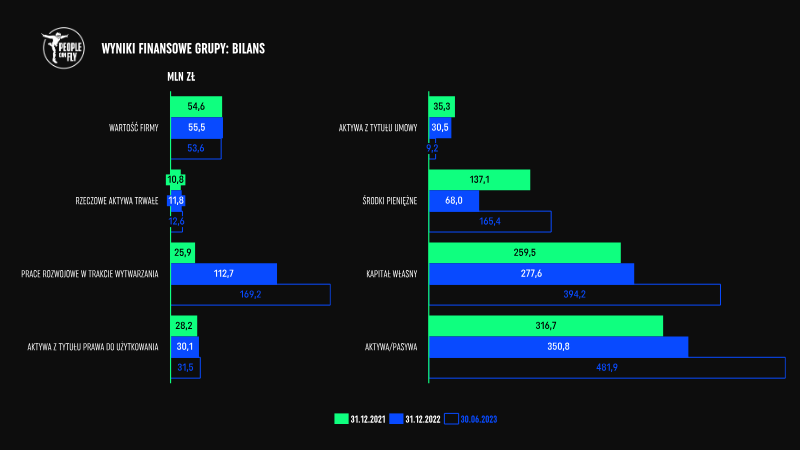Viewport: 800px width, 450px height.
Task: Click the green 137,1 środki pieniężne bar
Action: coord(479,180)
